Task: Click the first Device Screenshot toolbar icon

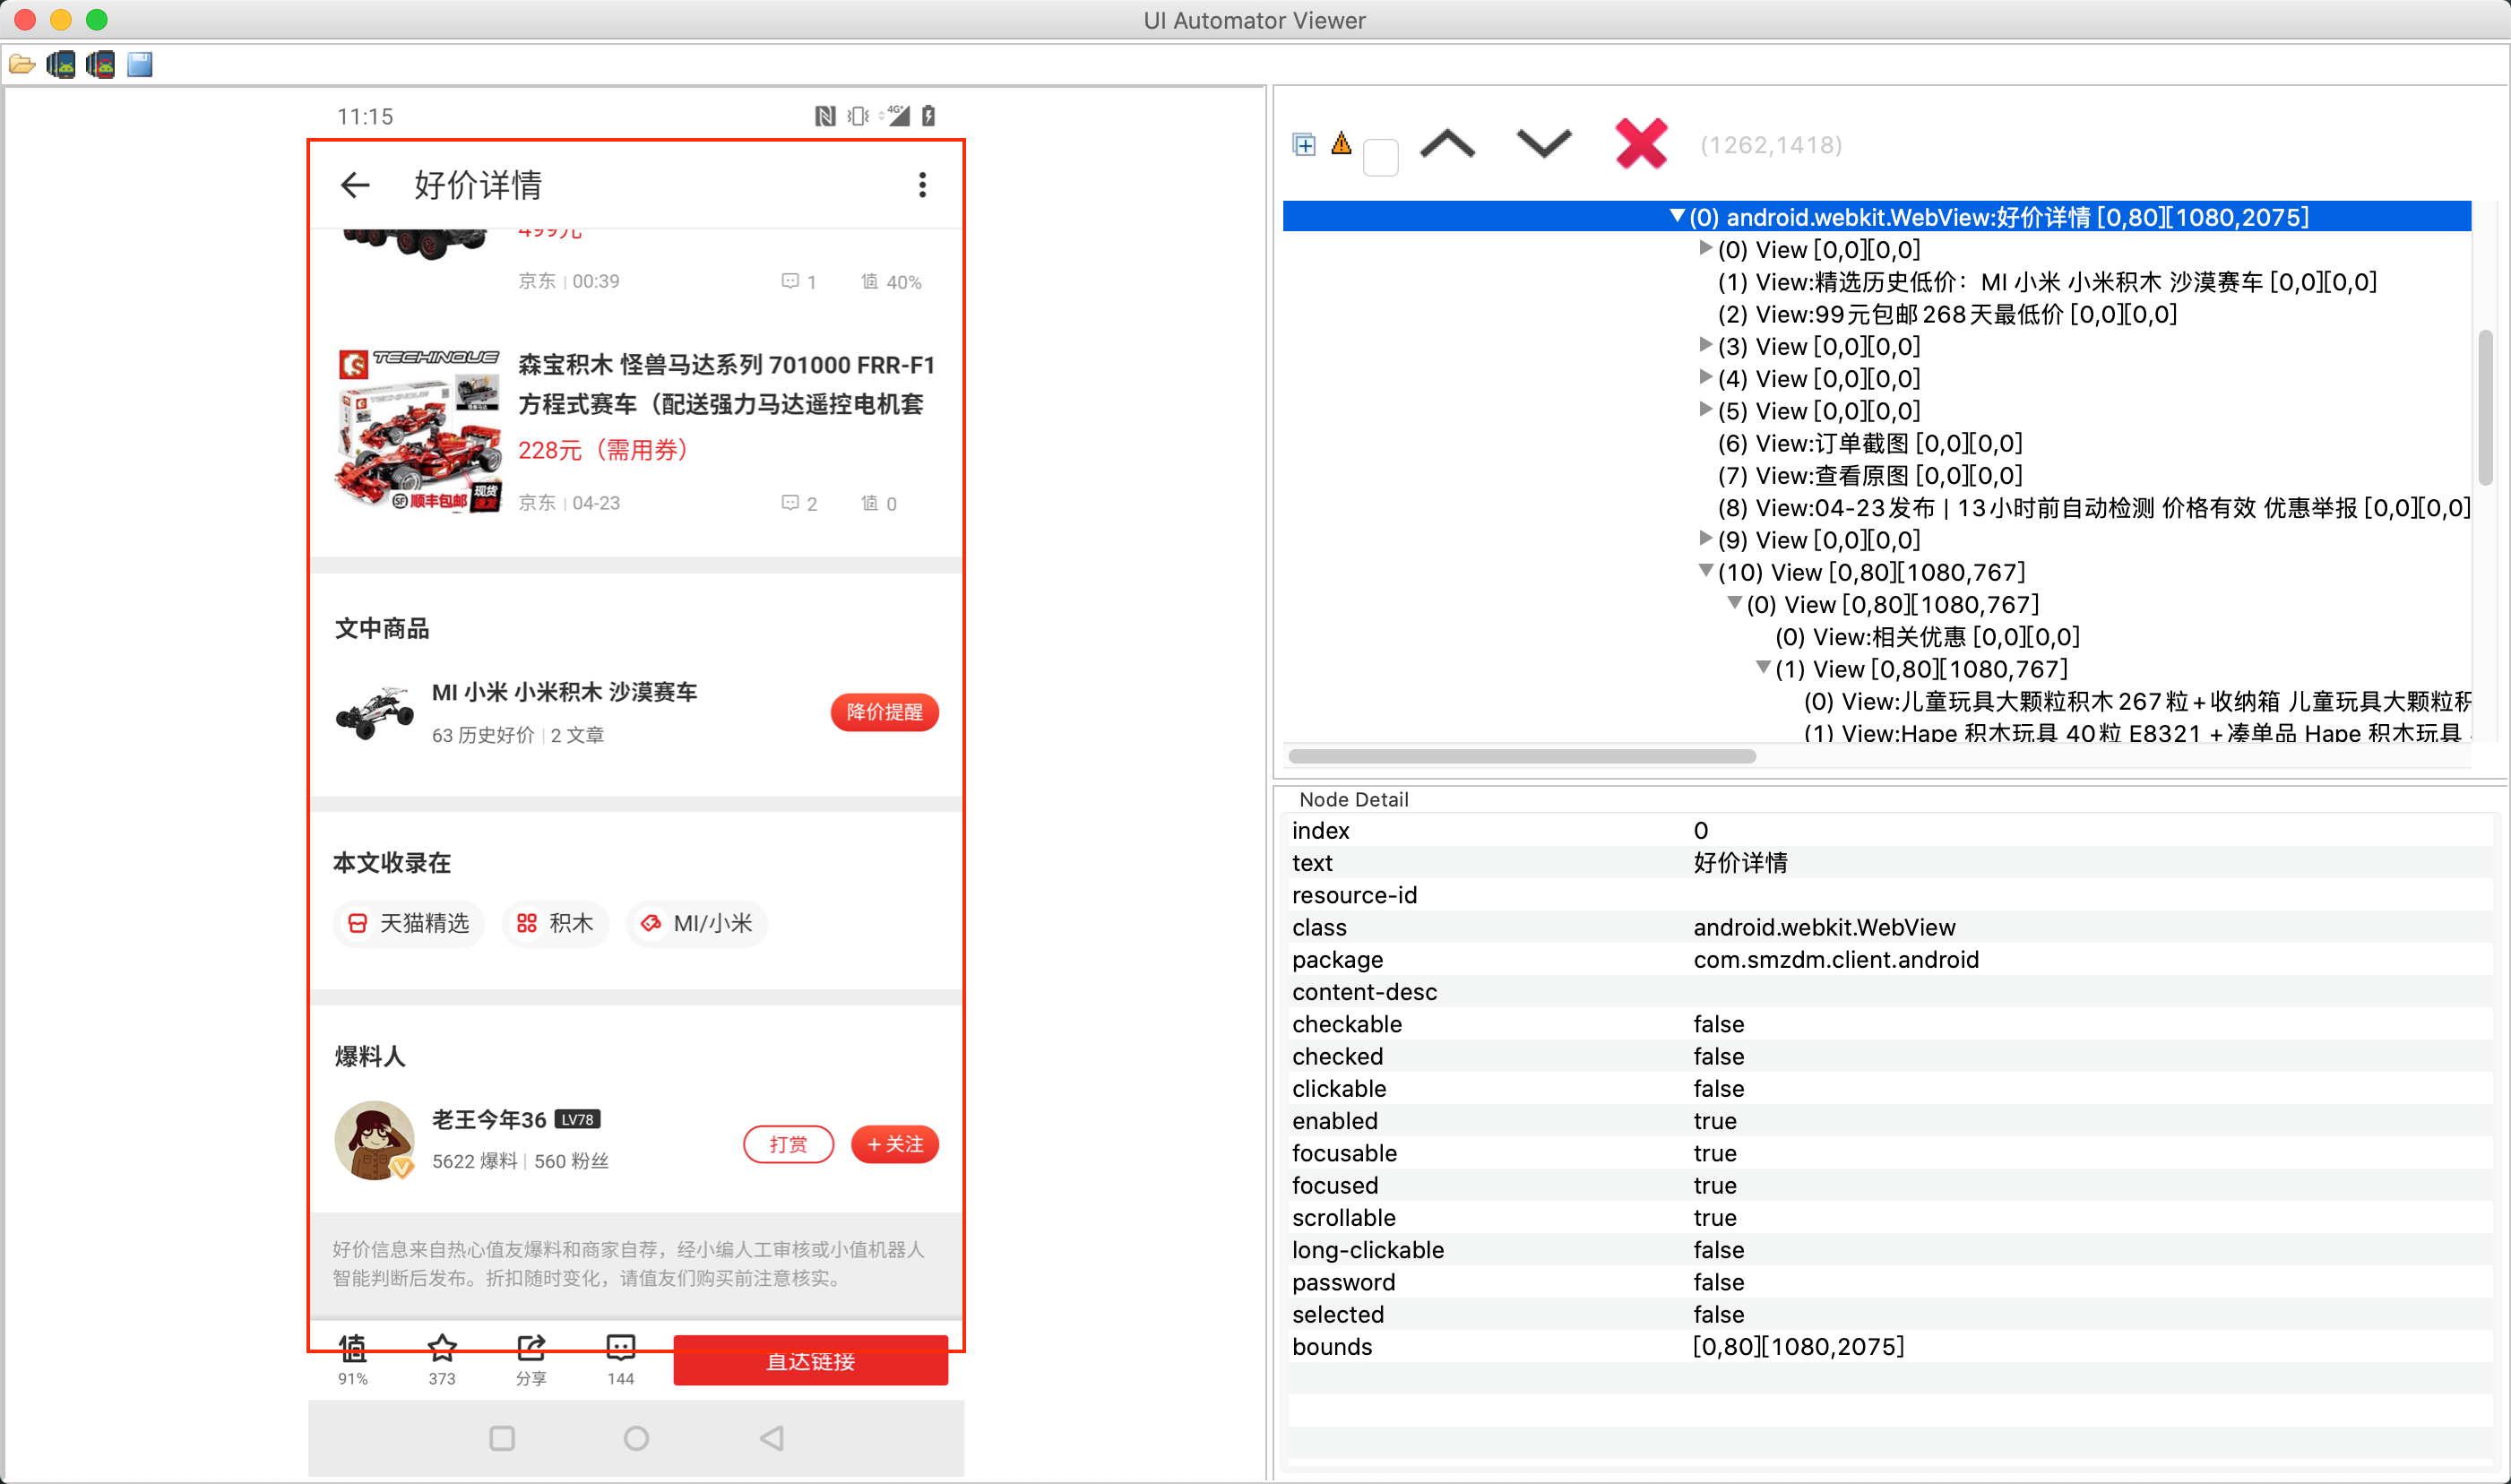Action: coord(61,65)
